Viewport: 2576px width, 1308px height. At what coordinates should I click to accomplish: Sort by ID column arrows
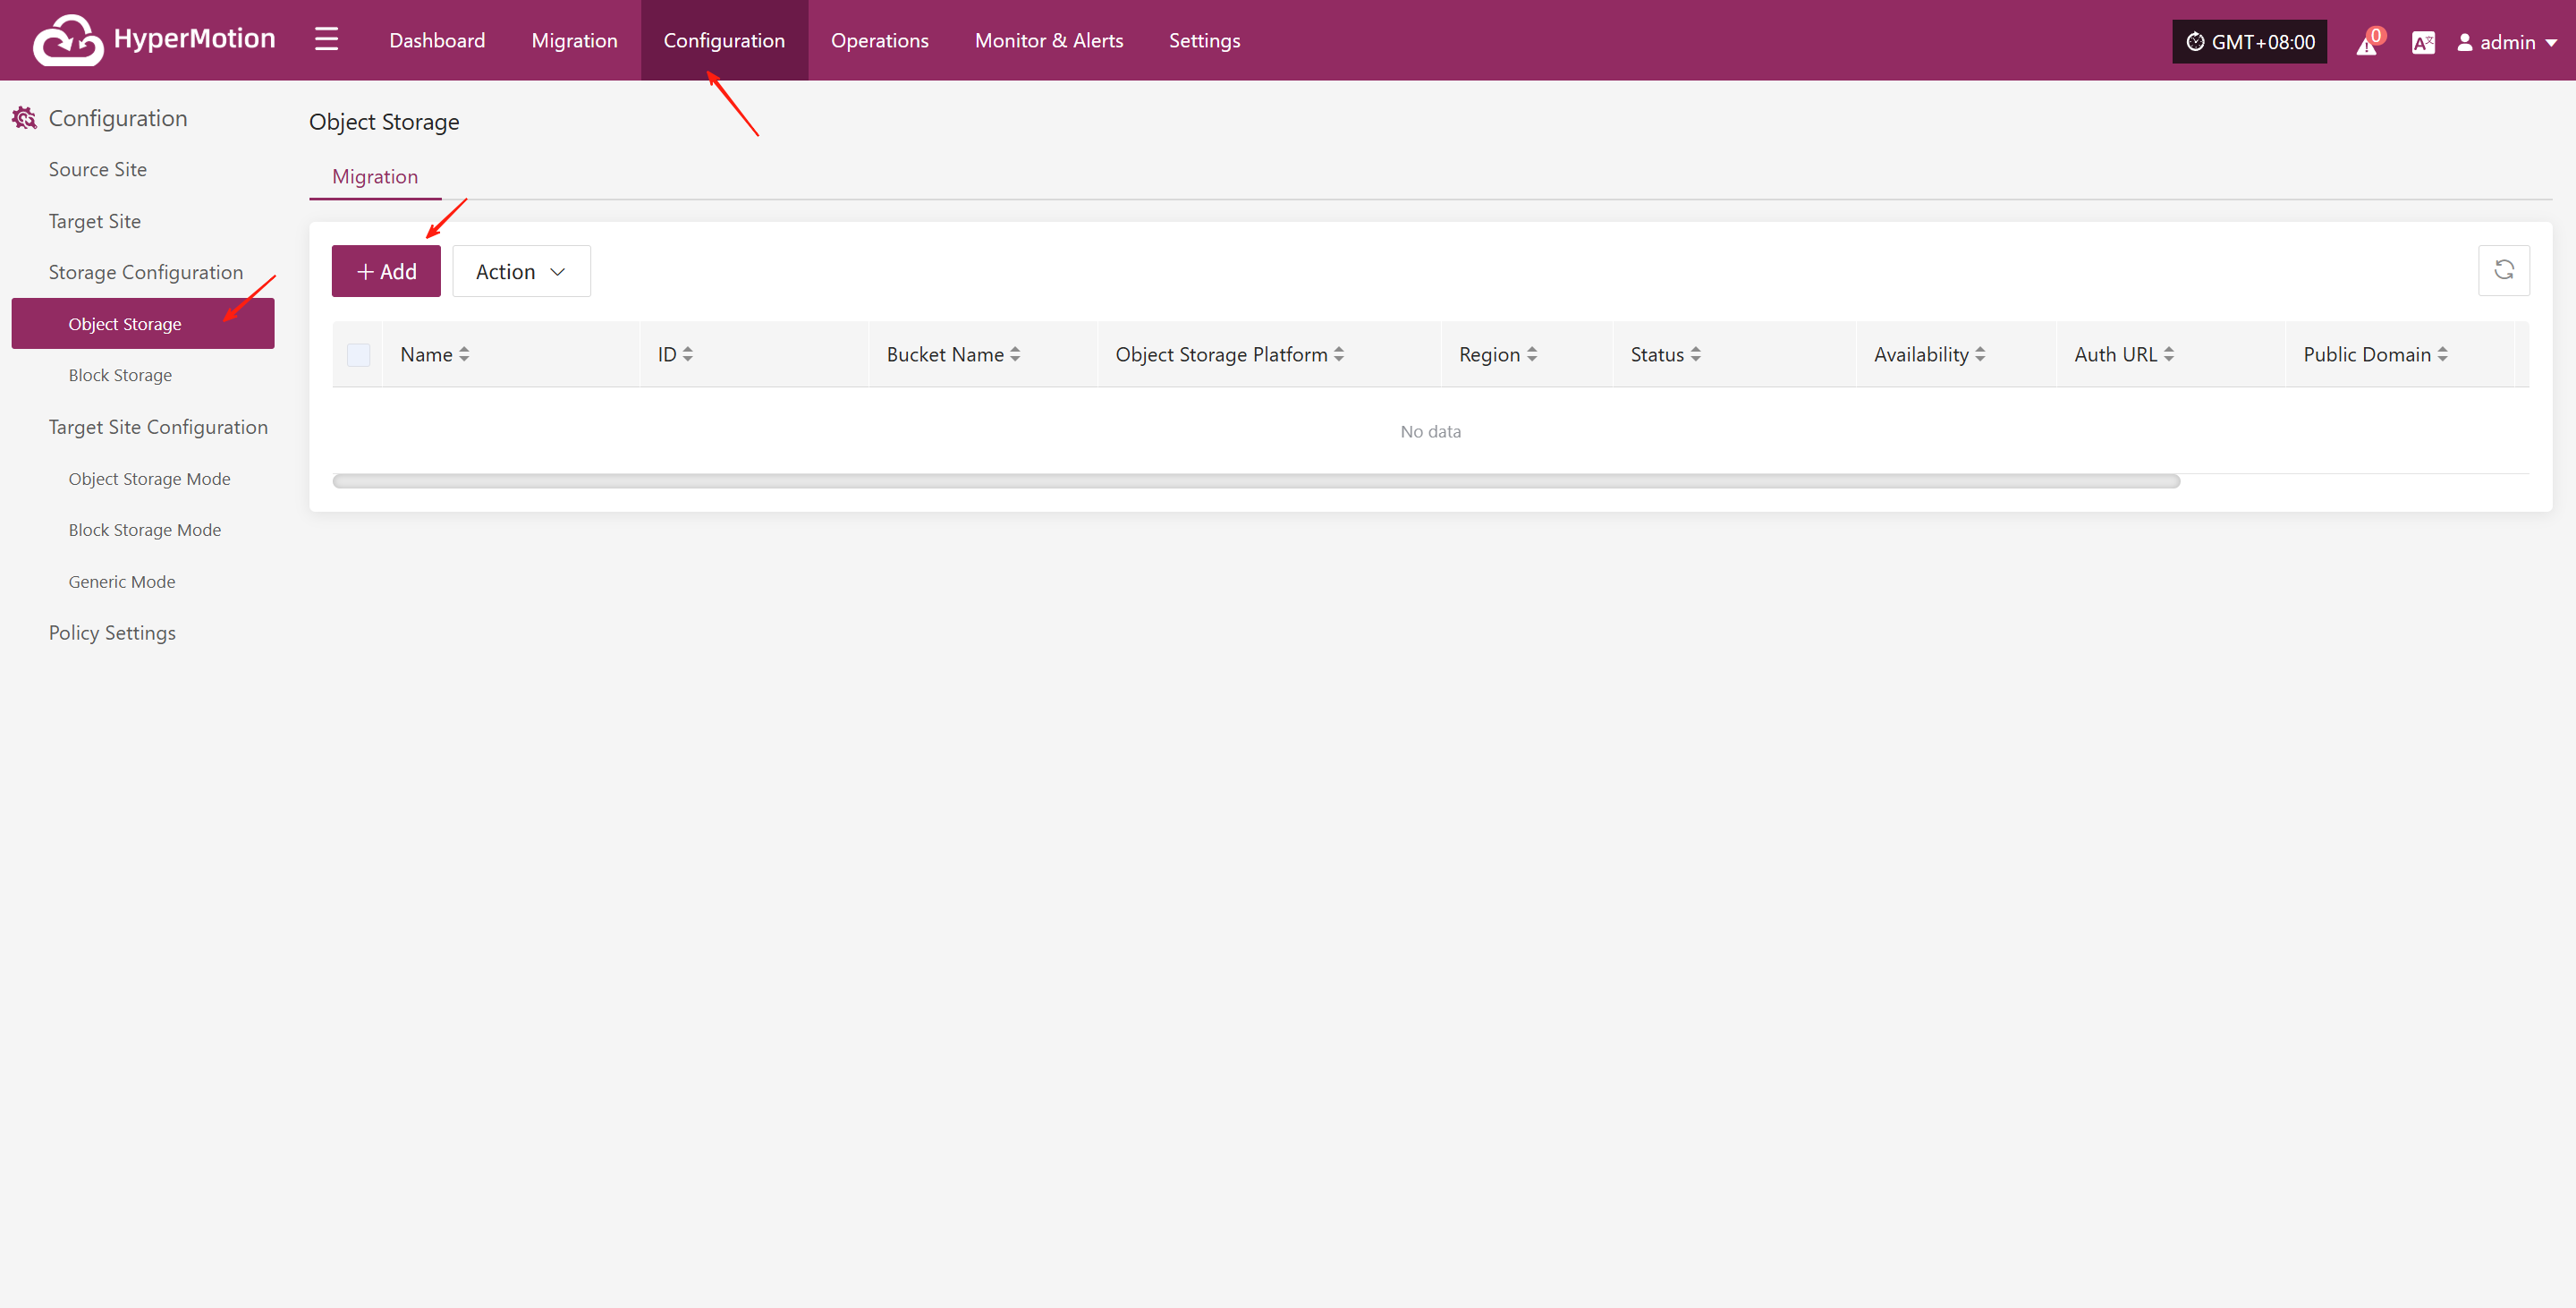(x=687, y=354)
